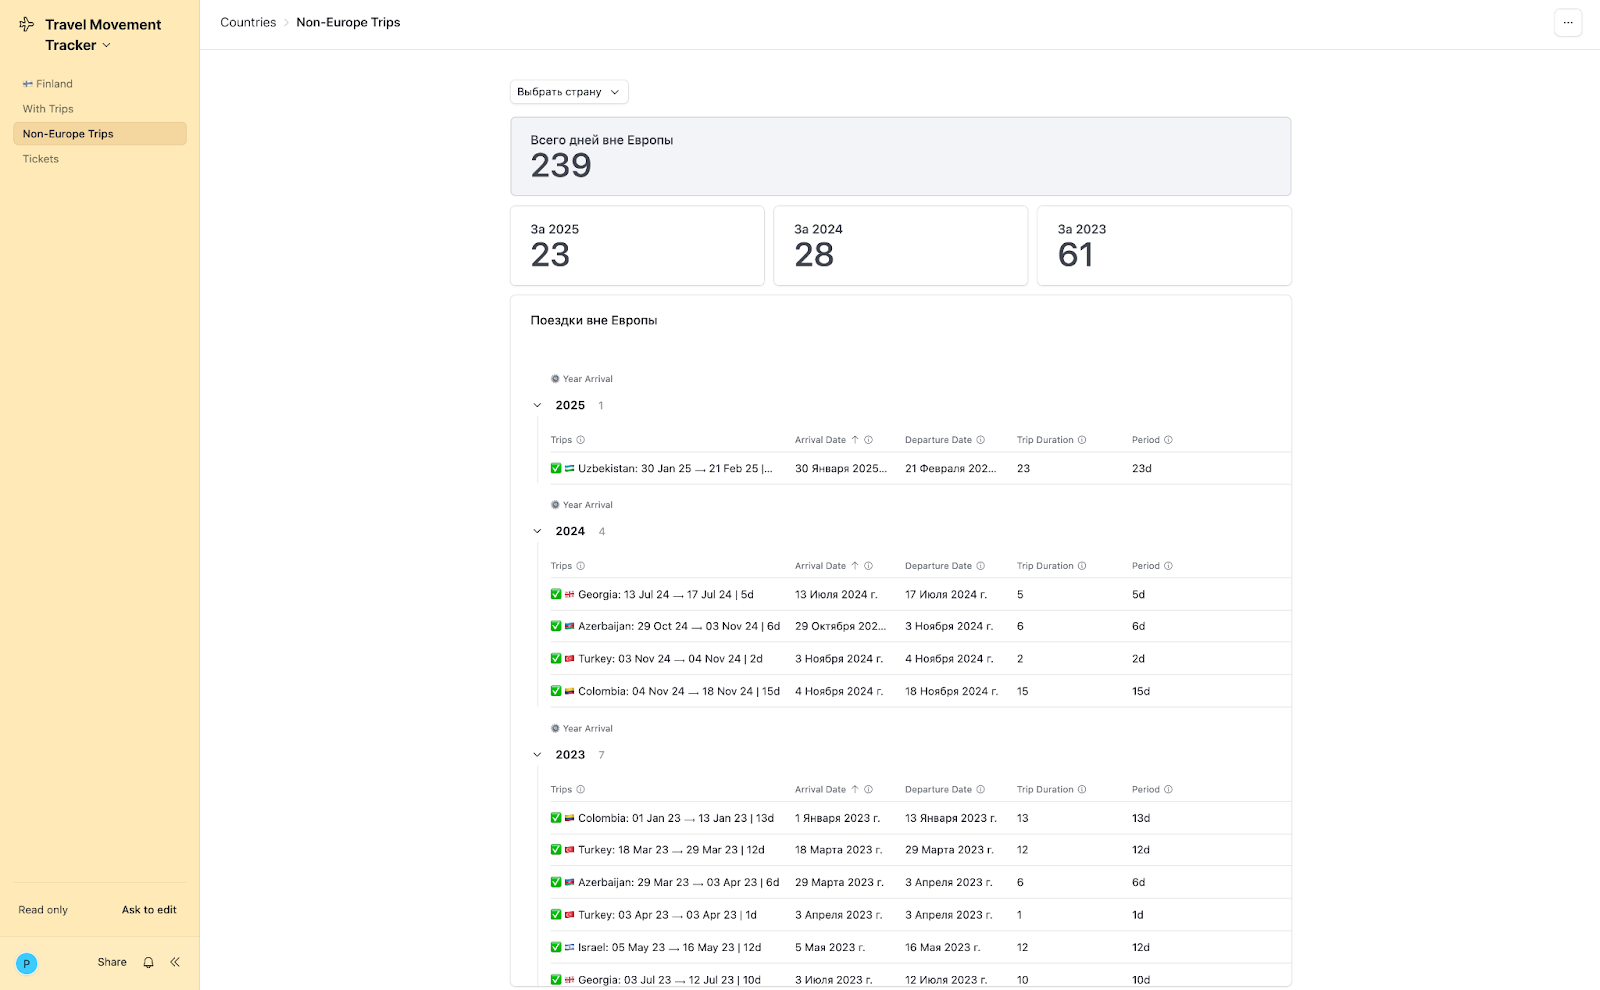Click the Share button
This screenshot has height=990, width=1600.
click(112, 962)
